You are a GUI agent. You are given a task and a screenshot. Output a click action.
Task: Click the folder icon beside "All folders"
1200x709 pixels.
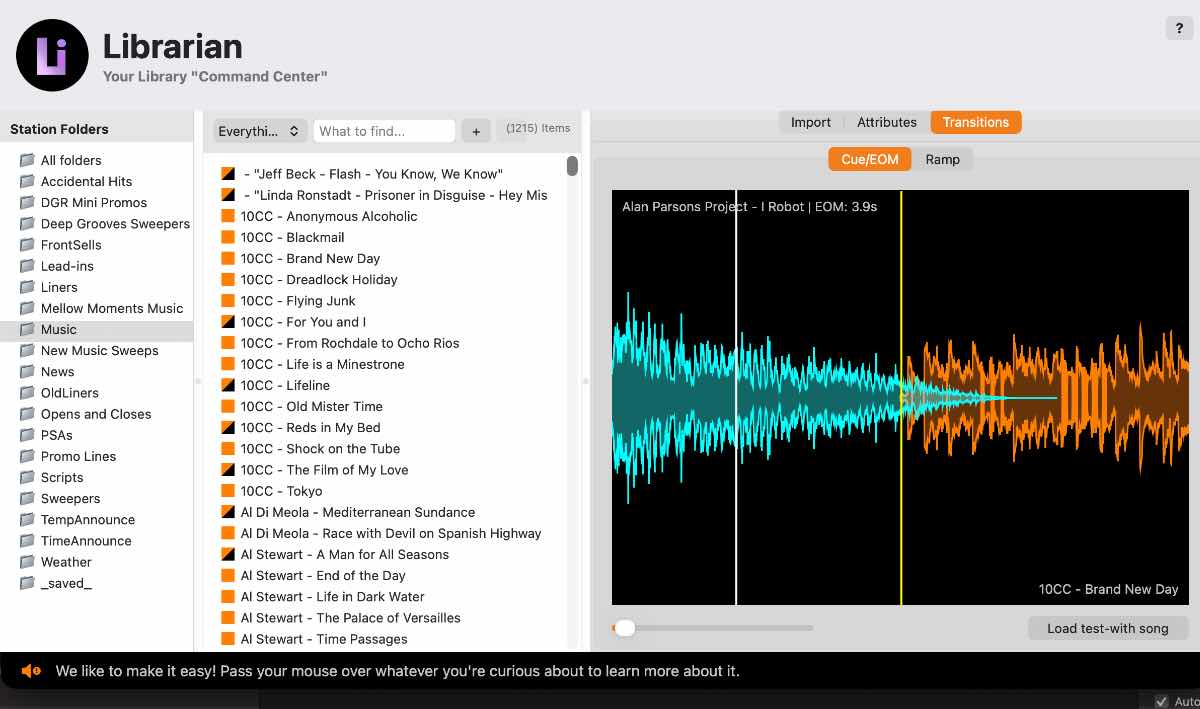point(27,160)
